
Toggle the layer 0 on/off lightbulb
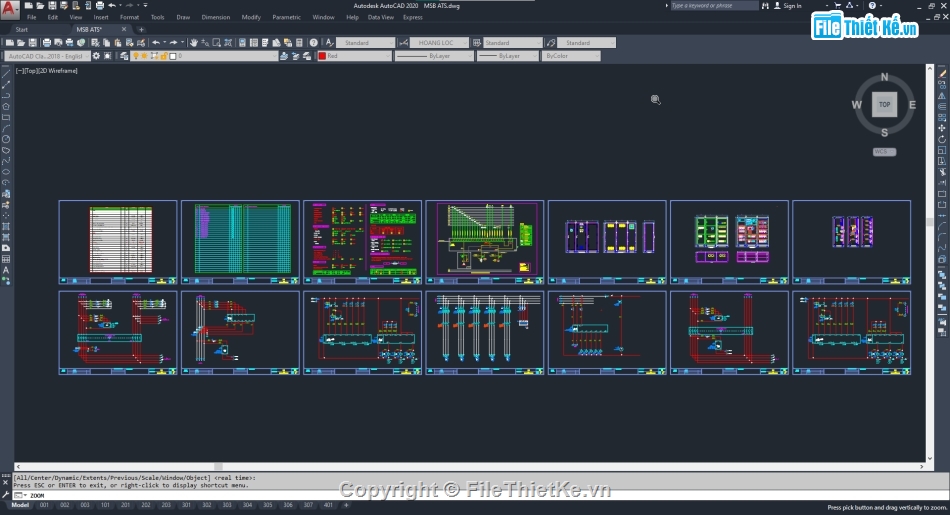coord(136,56)
